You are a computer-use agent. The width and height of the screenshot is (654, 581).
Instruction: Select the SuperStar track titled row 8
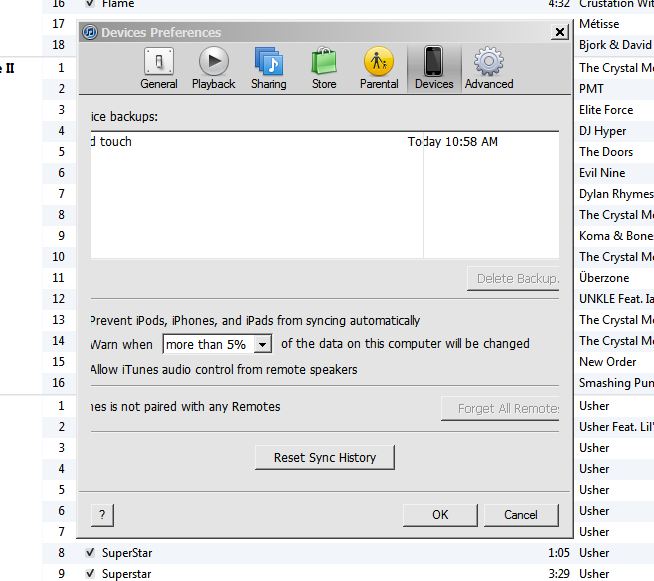[x=127, y=553]
